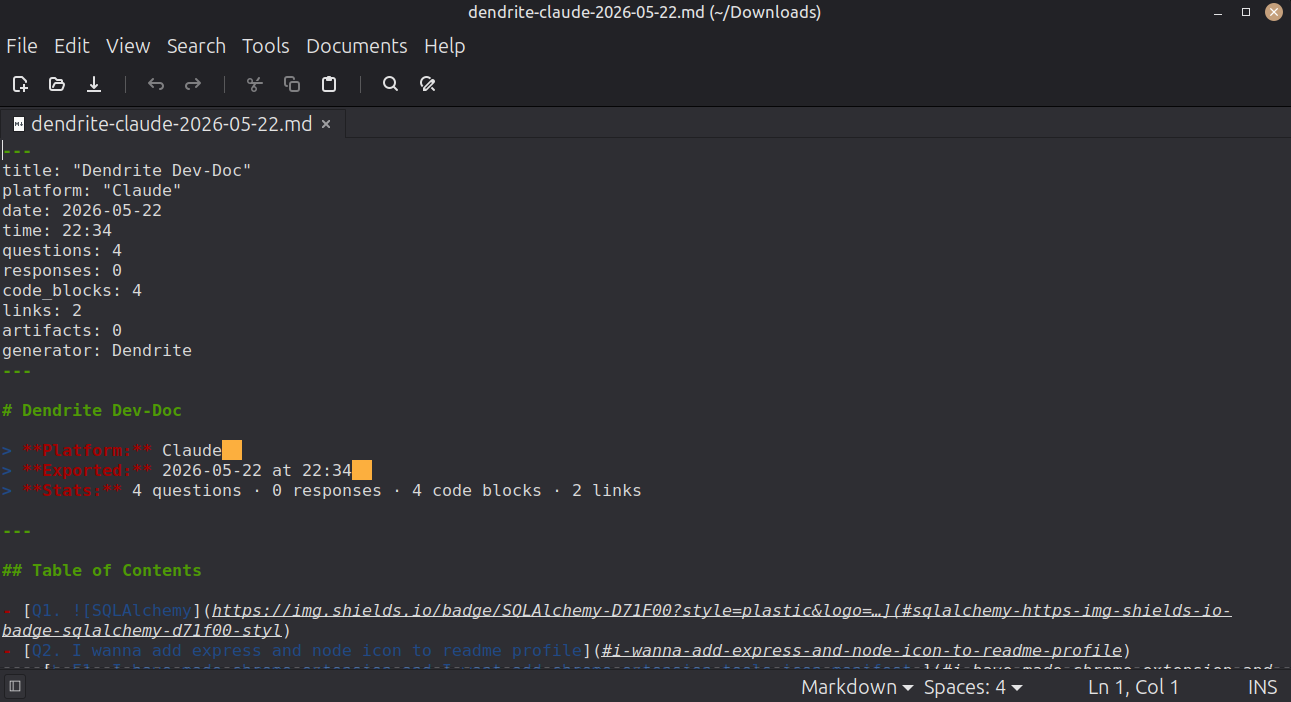This screenshot has width=1291, height=702.
Task: Undo the last edit
Action: (156, 84)
